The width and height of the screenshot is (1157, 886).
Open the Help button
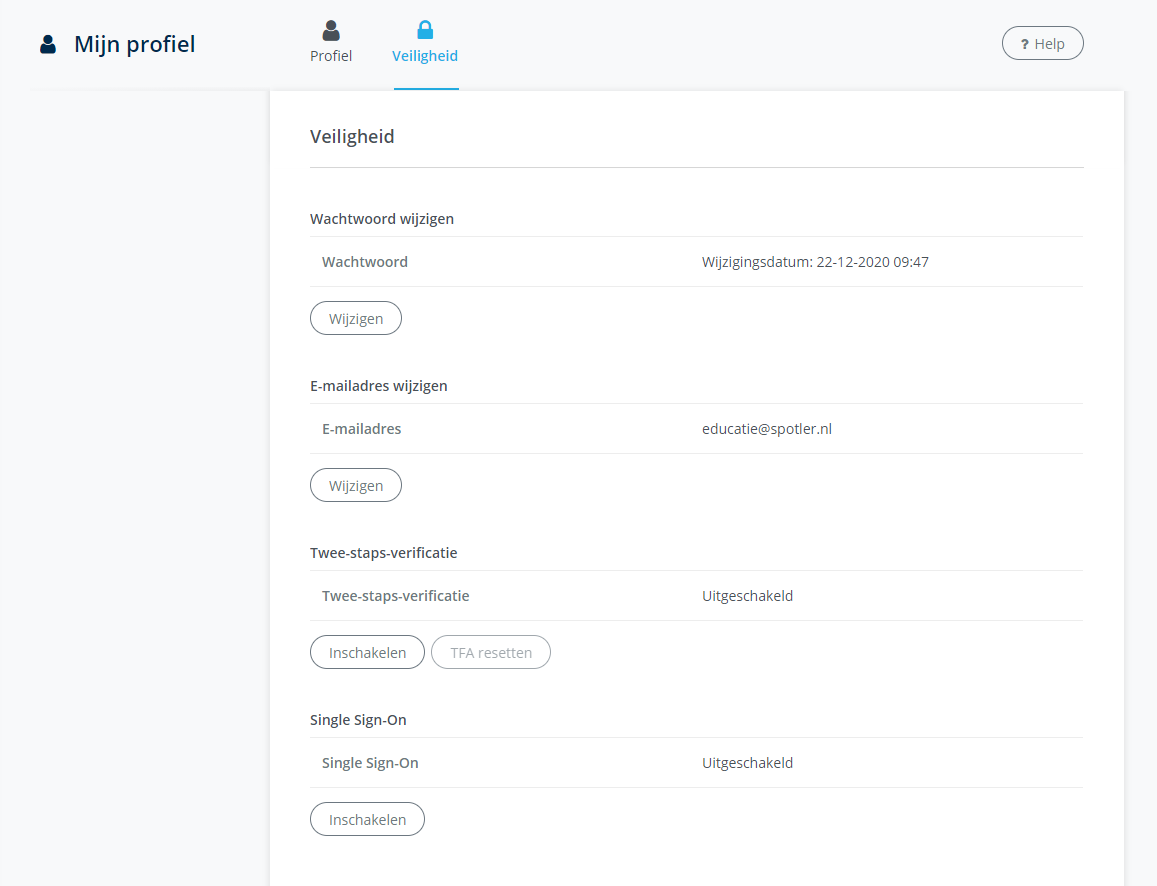click(1042, 44)
